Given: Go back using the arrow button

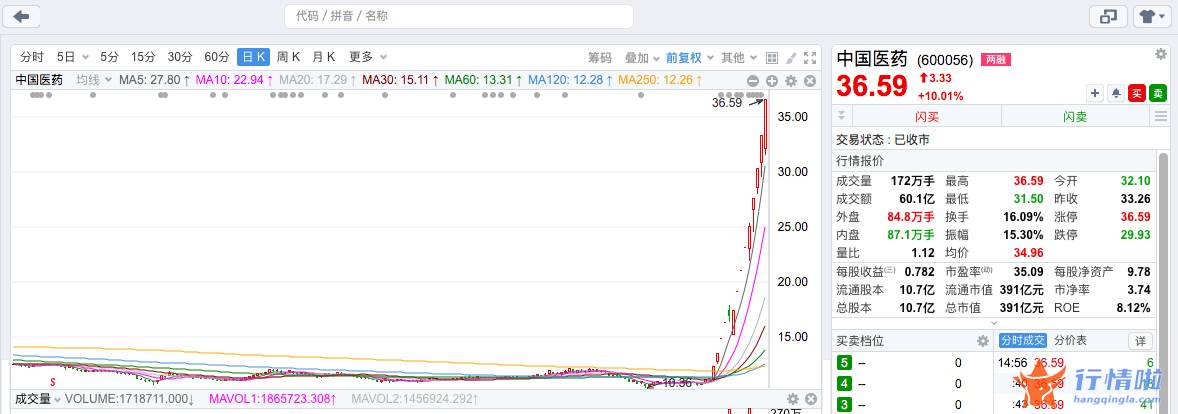Looking at the screenshot, I should pyautogui.click(x=21, y=17).
